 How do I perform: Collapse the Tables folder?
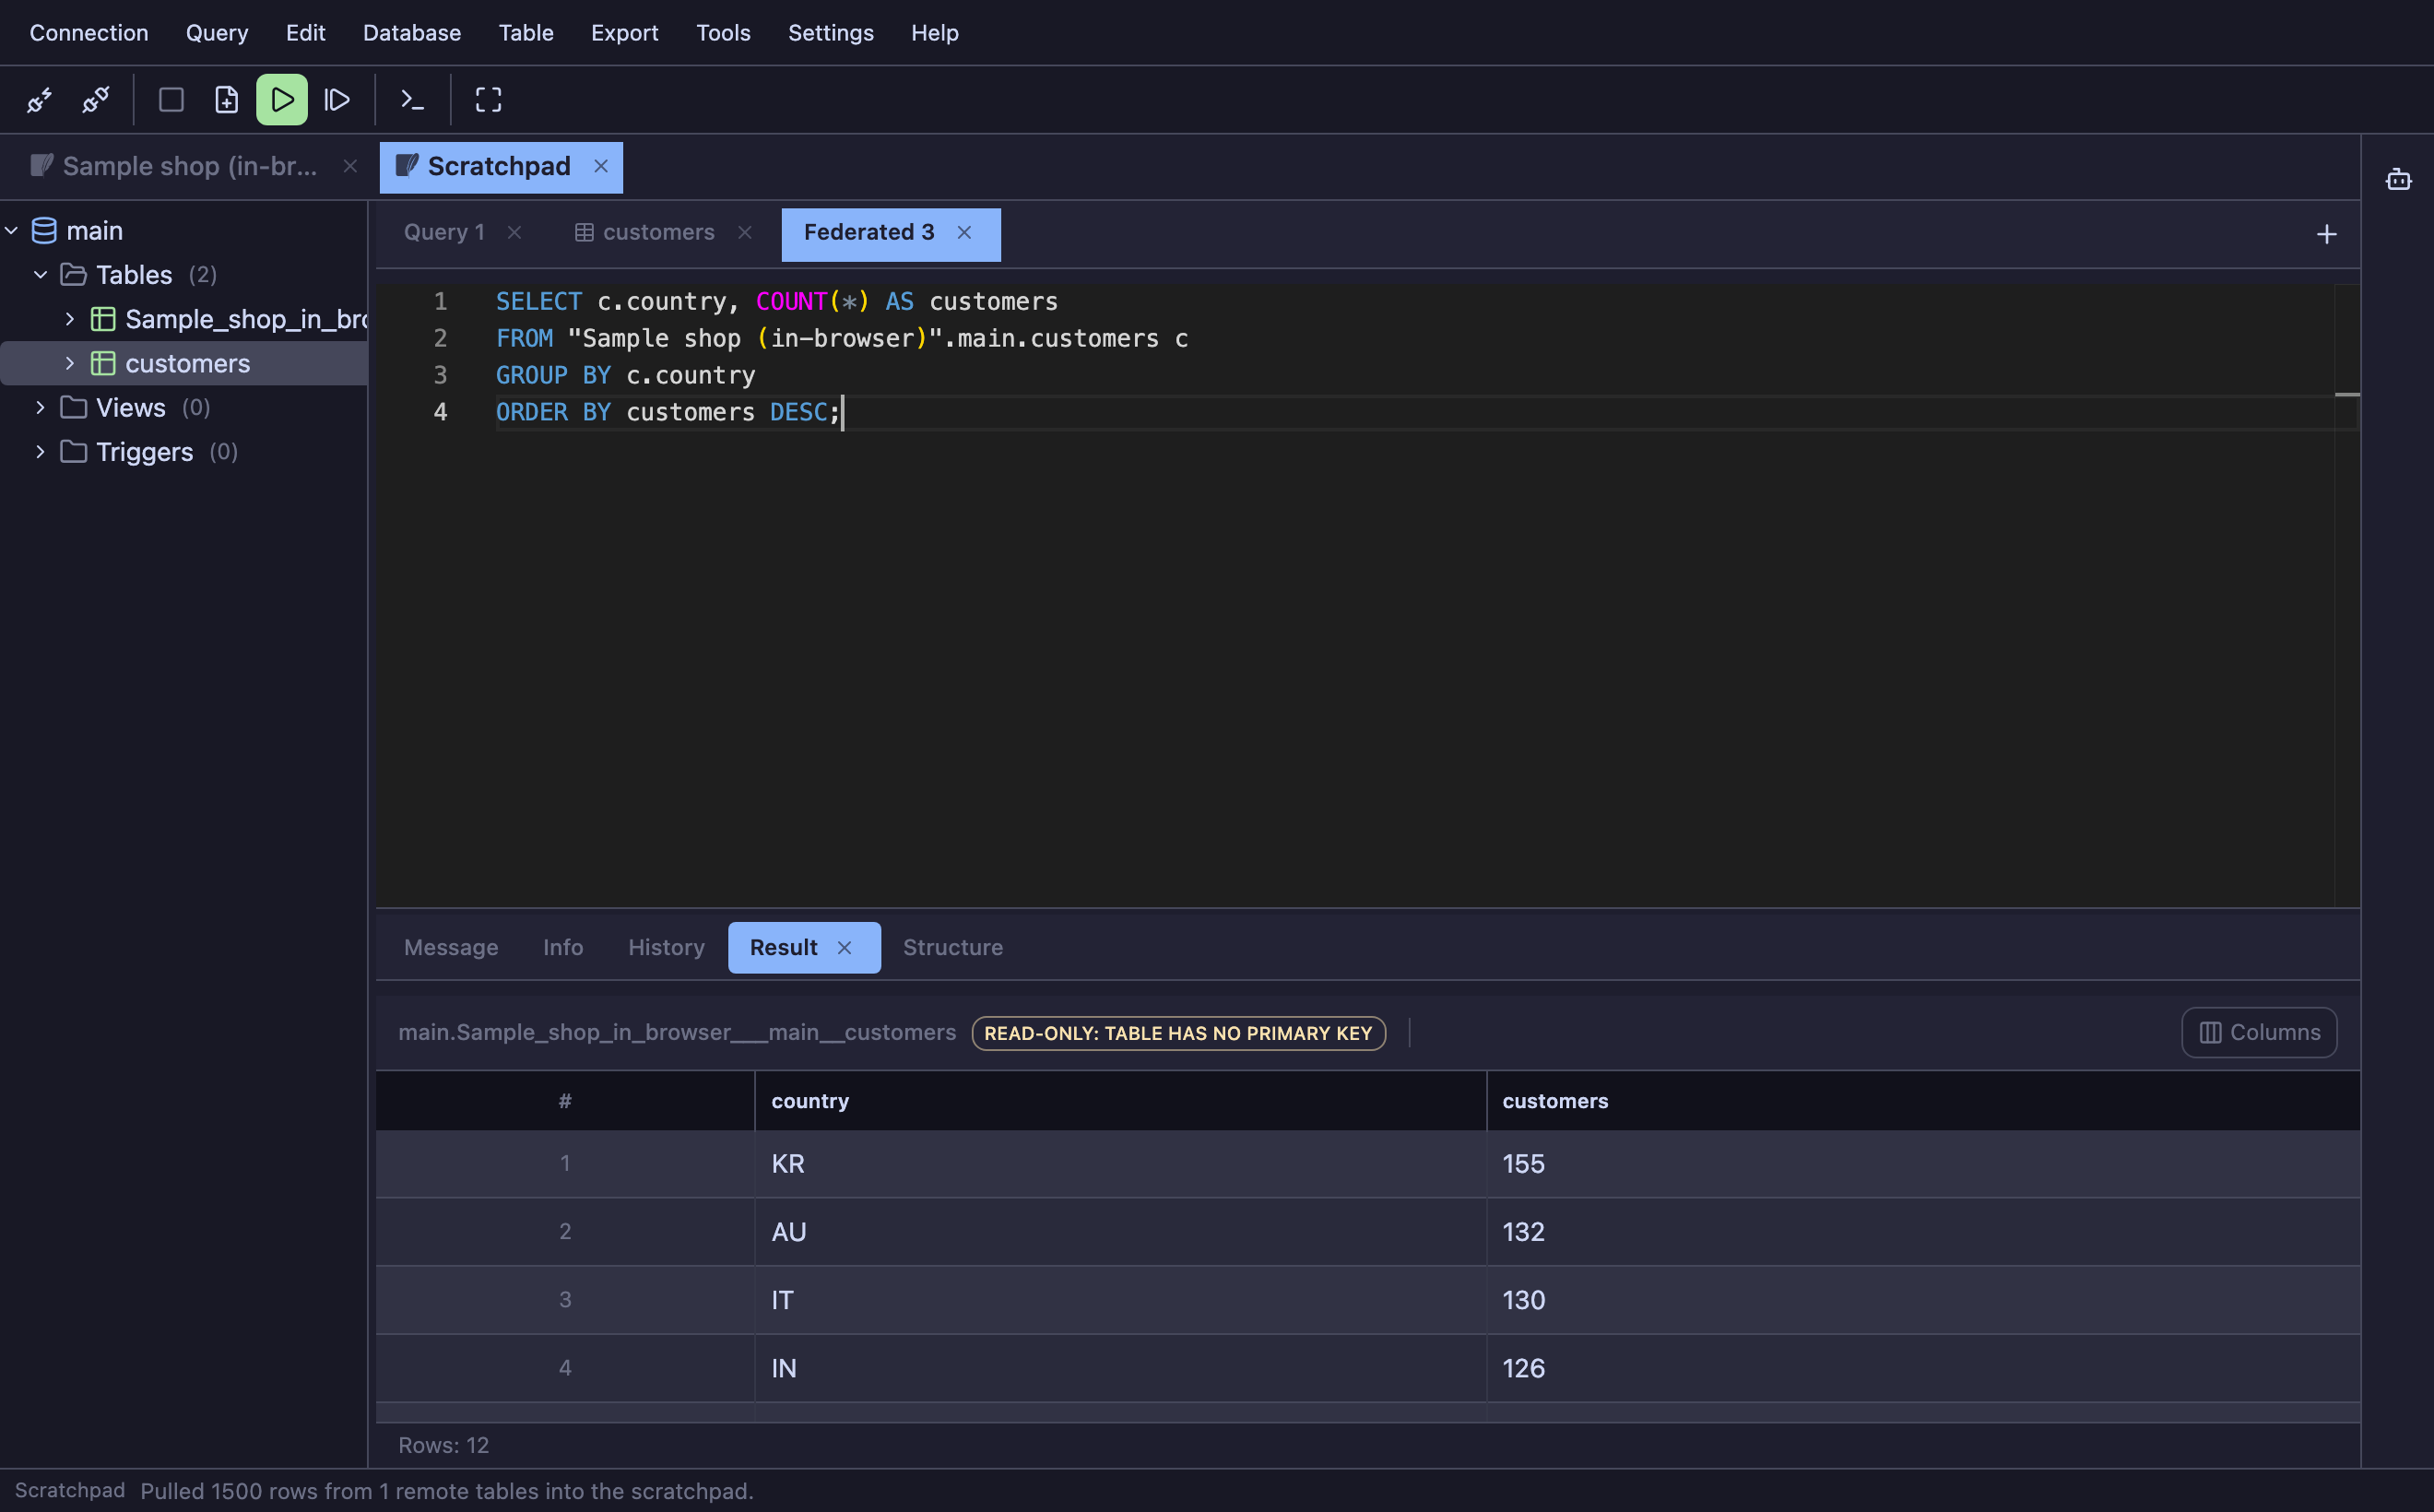click(x=41, y=275)
